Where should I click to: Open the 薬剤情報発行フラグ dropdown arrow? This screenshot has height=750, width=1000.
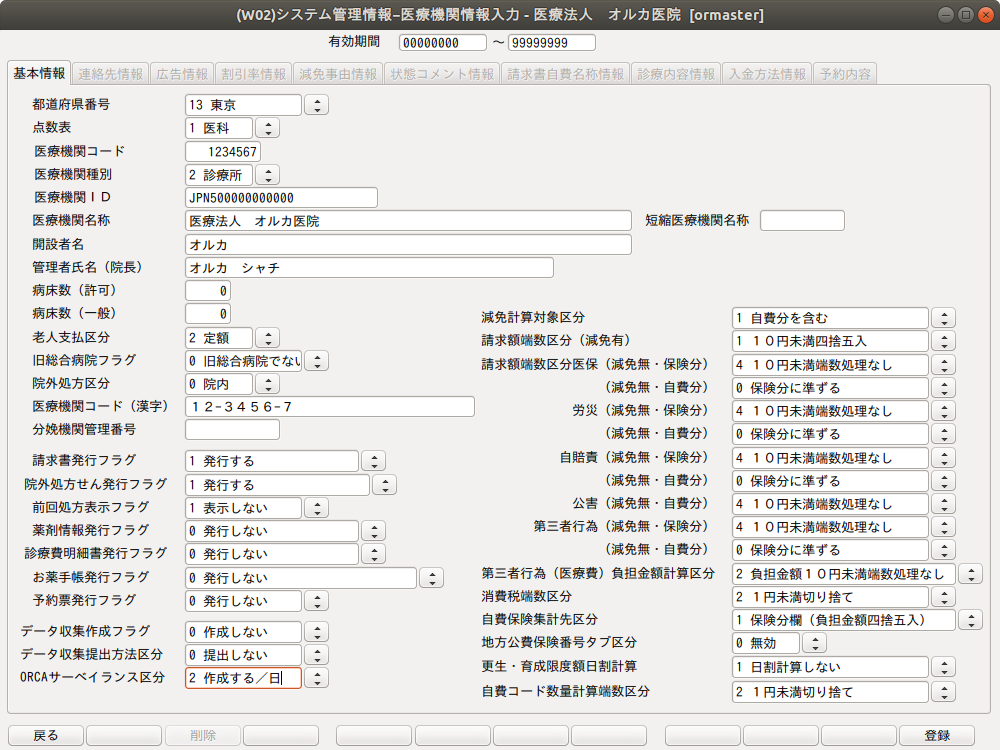click(x=374, y=531)
